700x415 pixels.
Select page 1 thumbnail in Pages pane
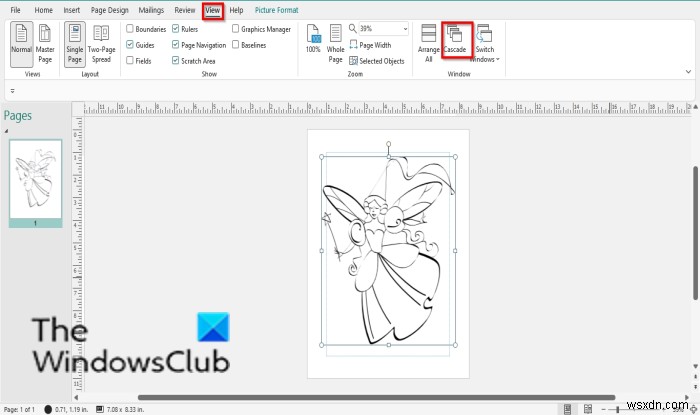(36, 183)
